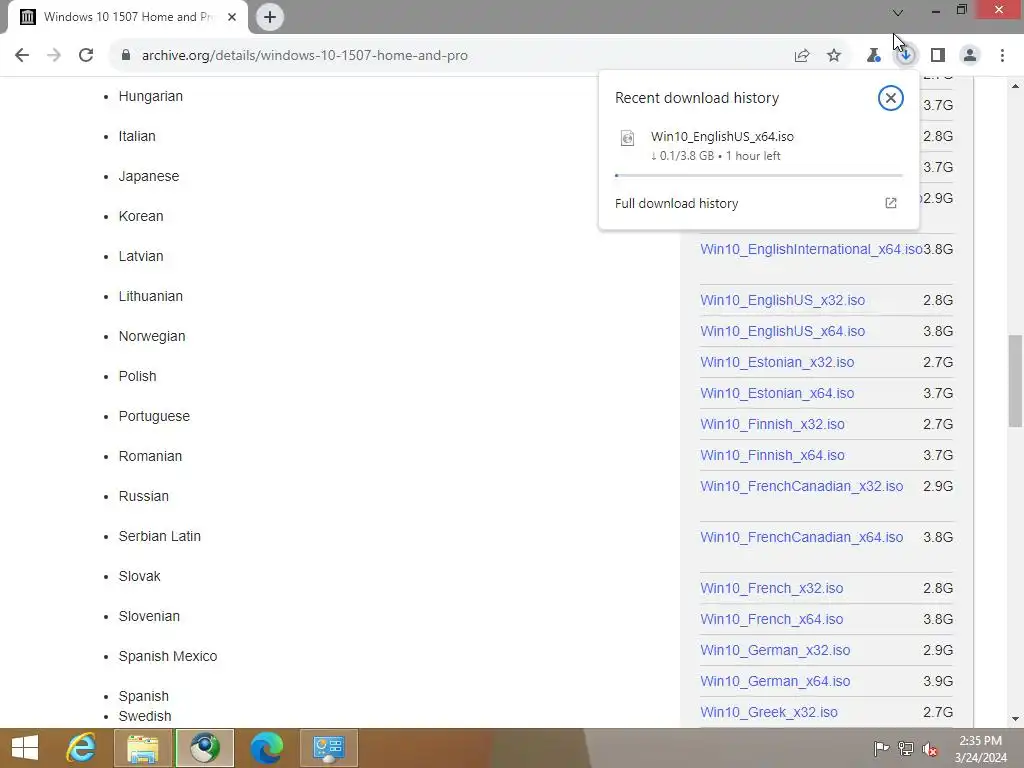This screenshot has height=768, width=1024.
Task: Click the Swedish list item
Action: coord(145,716)
